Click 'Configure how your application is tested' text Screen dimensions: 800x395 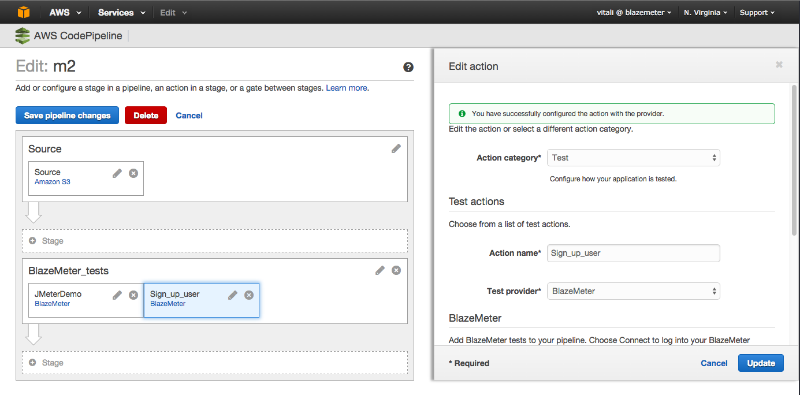coord(613,179)
